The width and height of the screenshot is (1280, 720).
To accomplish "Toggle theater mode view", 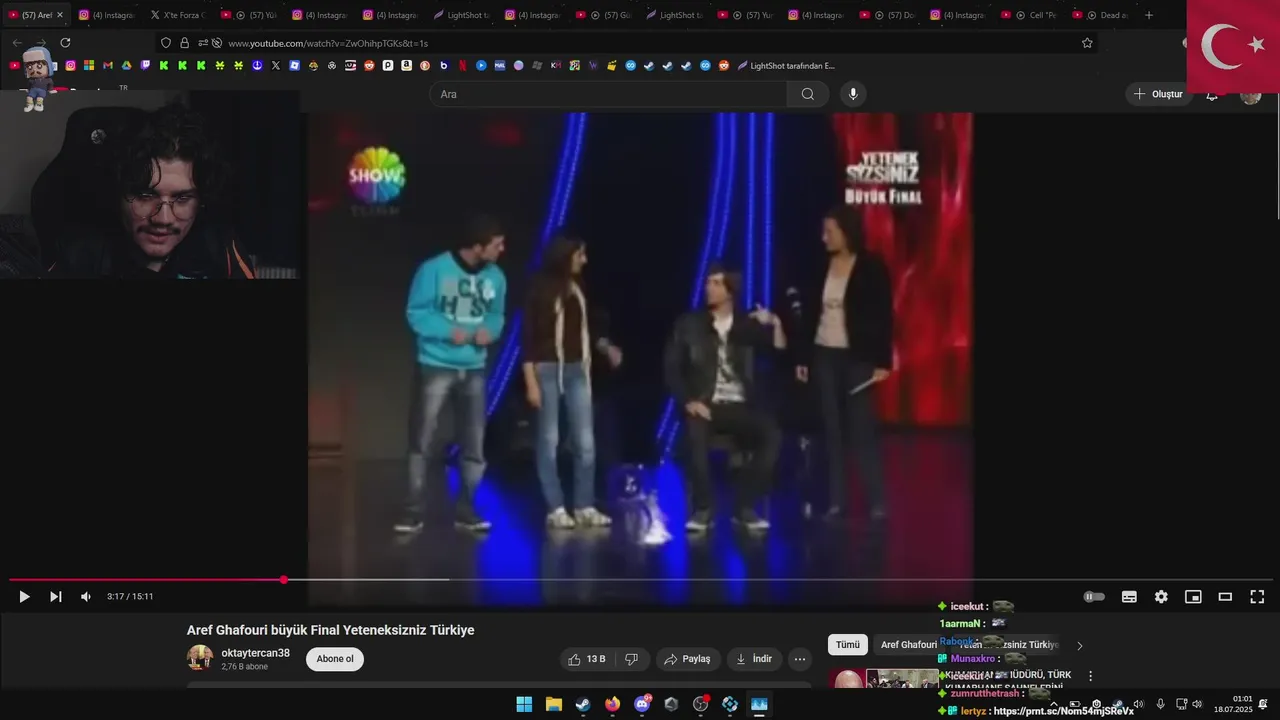I will point(1225,597).
